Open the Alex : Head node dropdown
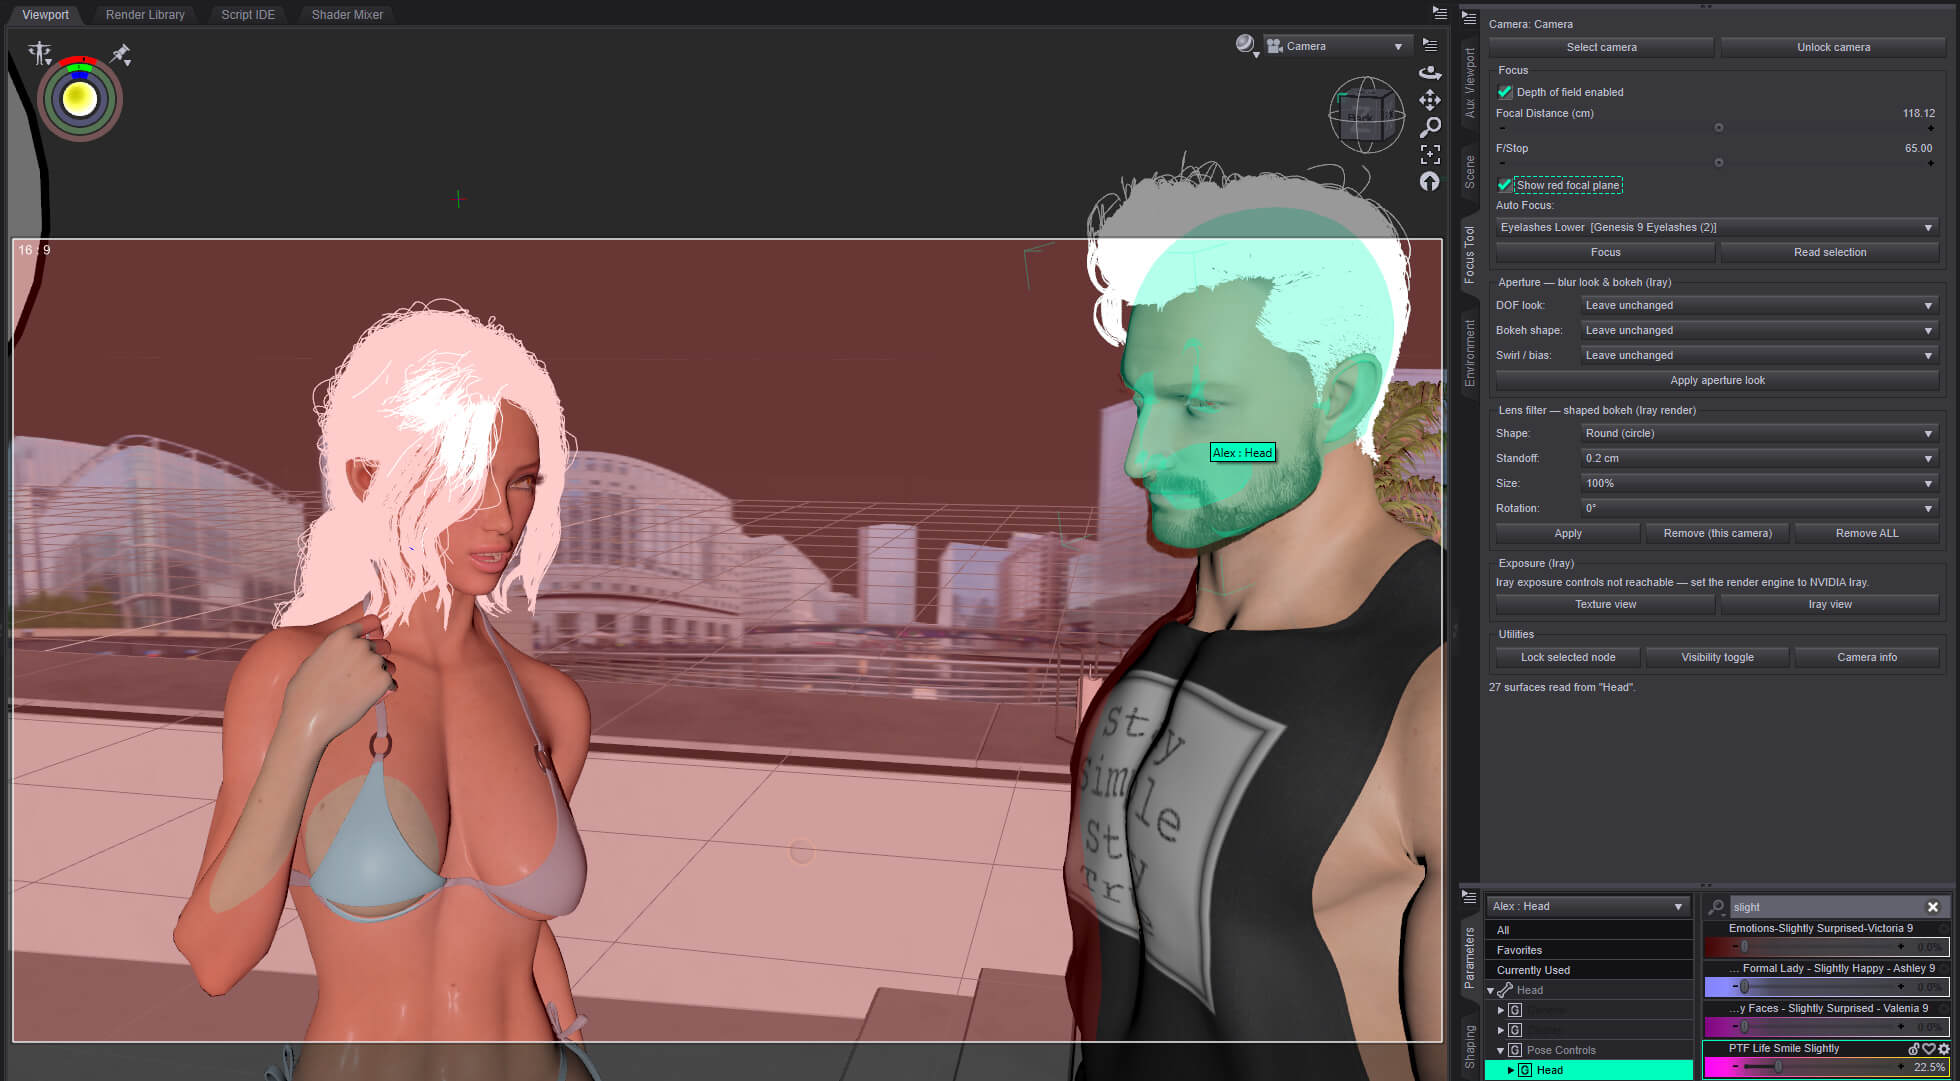 (1588, 907)
